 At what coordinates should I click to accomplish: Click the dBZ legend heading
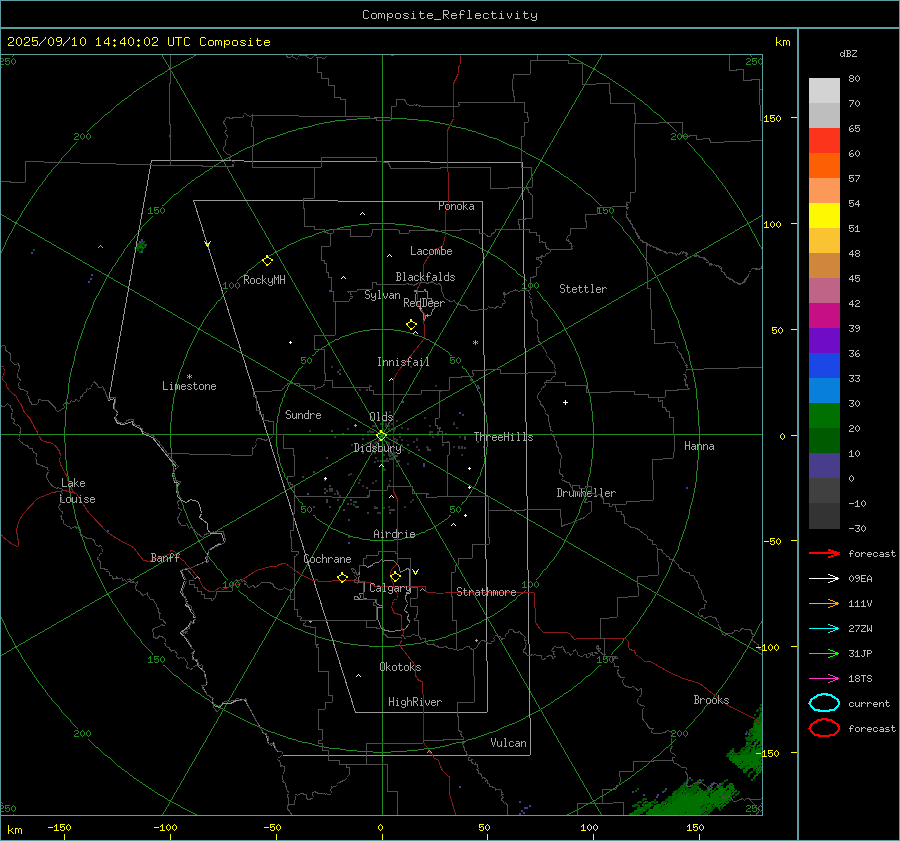[x=848, y=54]
